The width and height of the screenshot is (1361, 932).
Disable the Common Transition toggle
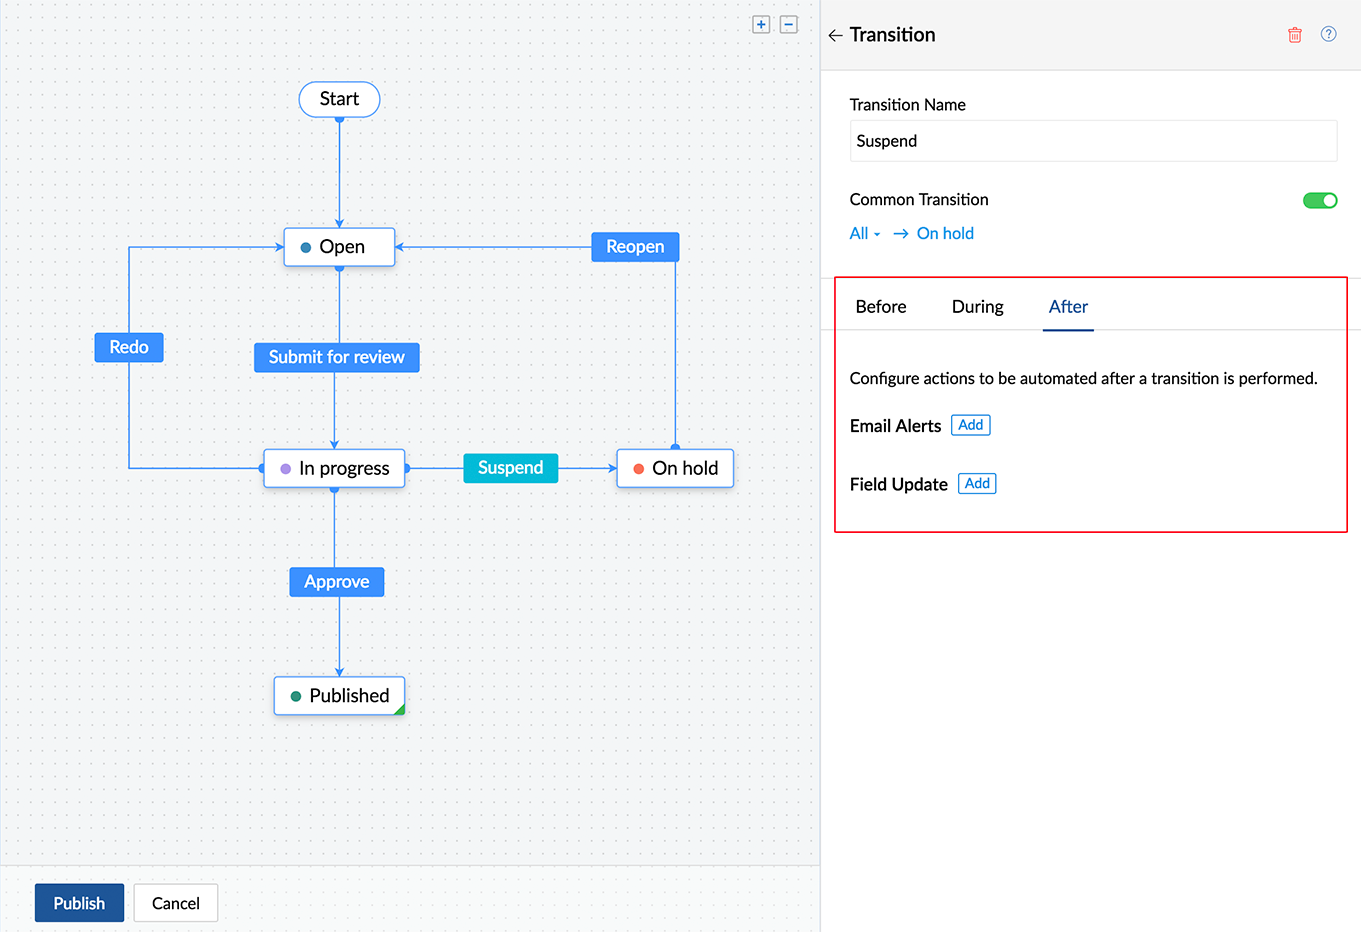pos(1319,200)
